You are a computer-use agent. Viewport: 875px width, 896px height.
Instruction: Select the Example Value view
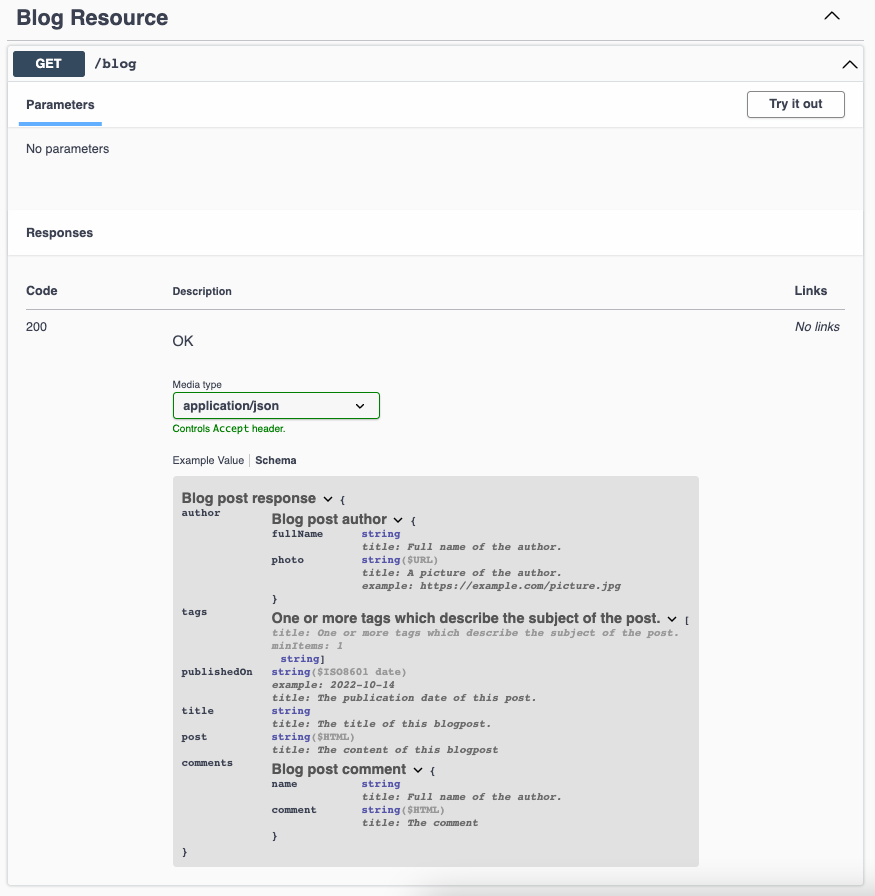pos(210,460)
